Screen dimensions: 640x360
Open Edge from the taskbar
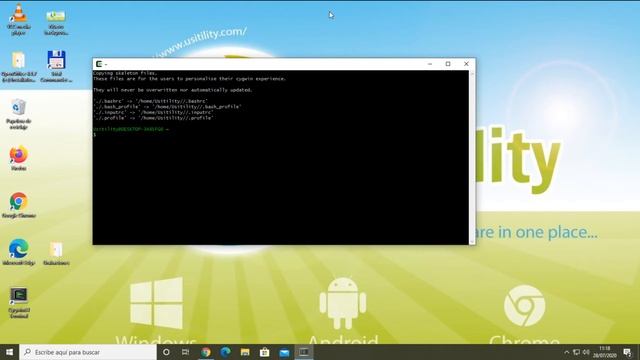coord(225,352)
